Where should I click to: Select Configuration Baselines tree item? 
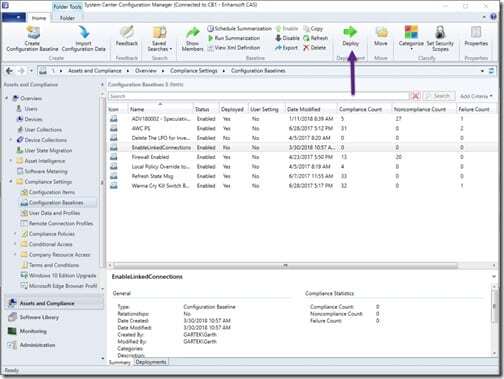tap(56, 203)
